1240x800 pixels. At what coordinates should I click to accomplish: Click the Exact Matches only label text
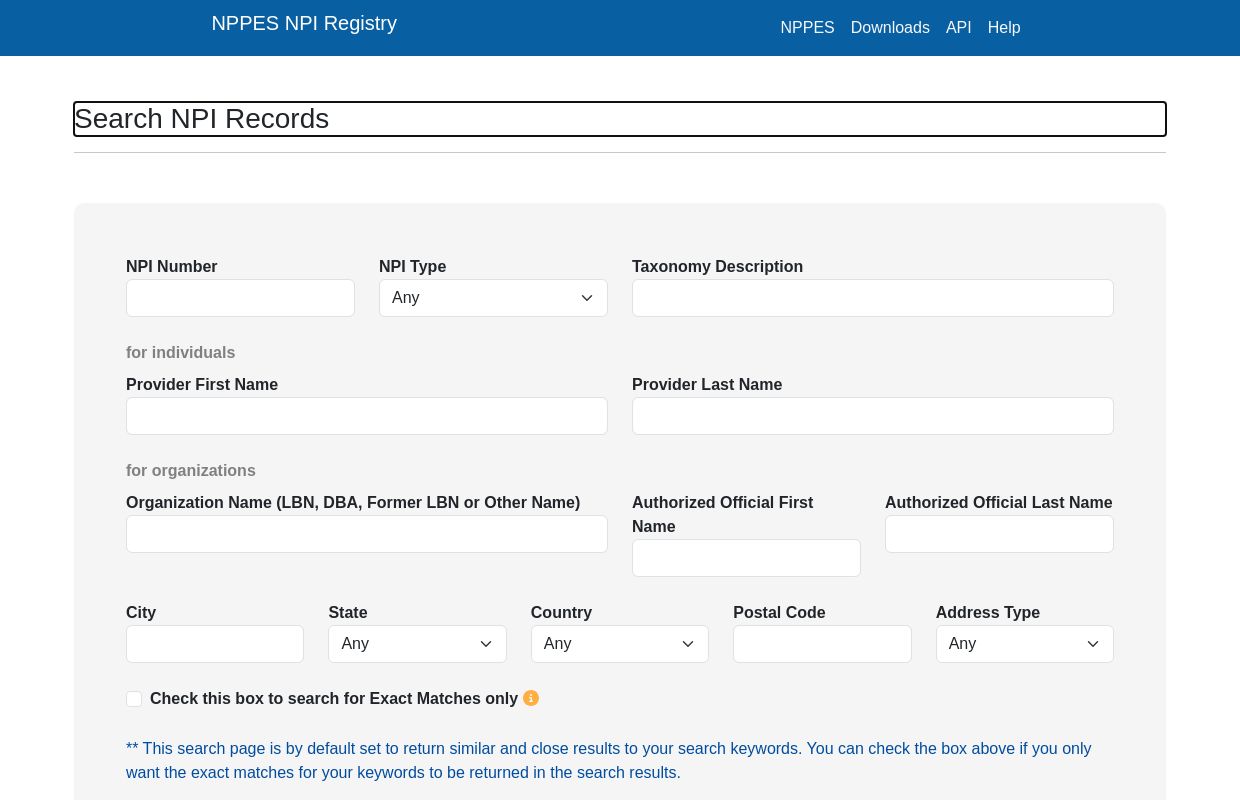point(334,699)
